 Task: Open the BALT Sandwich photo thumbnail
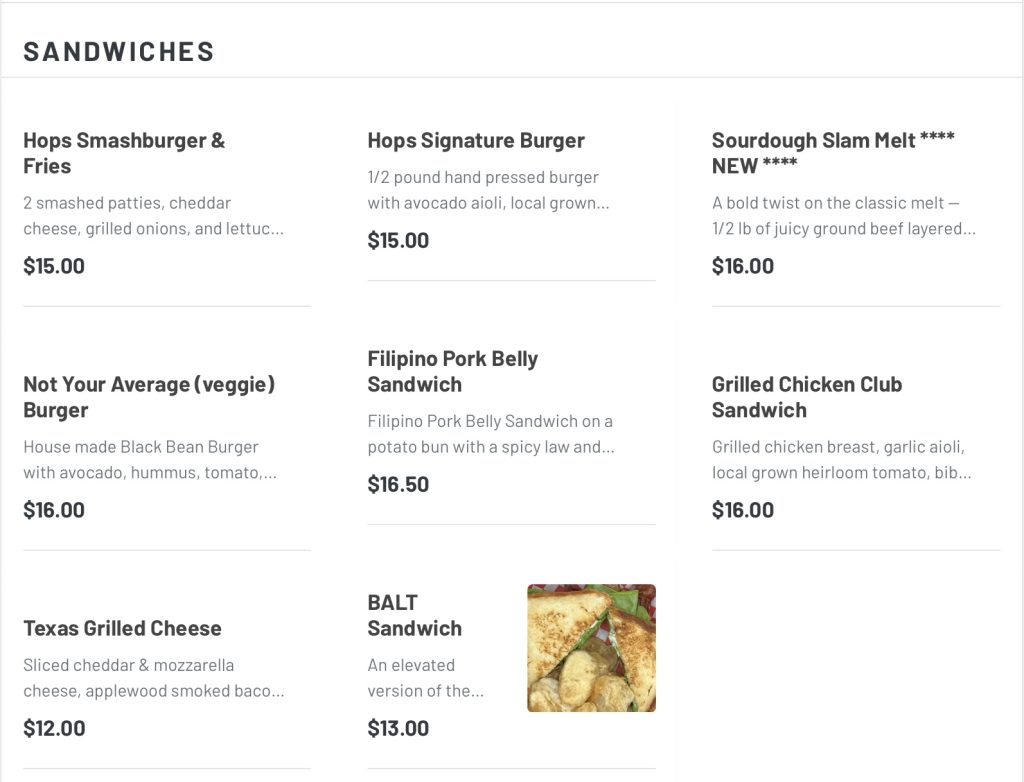pos(591,647)
